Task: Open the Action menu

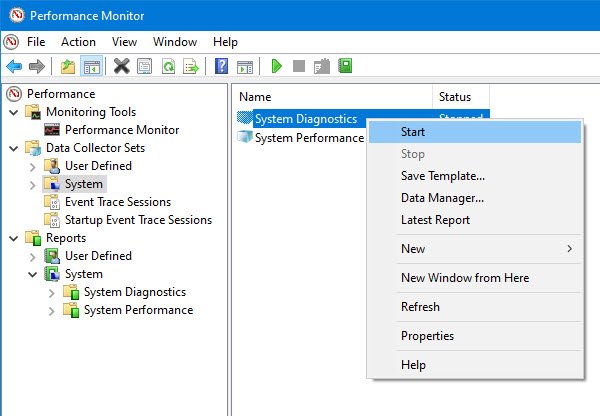Action: click(78, 42)
